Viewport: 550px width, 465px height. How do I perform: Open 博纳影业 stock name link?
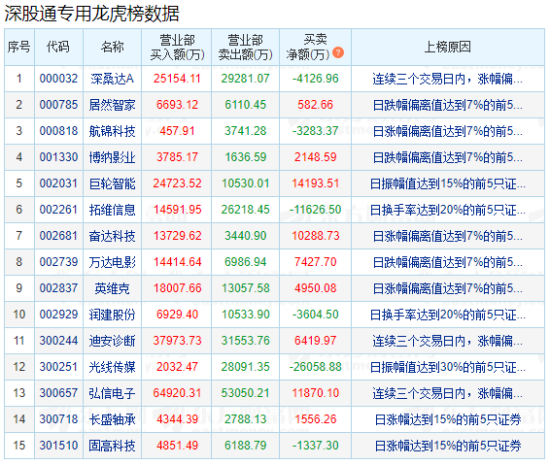tap(112, 157)
